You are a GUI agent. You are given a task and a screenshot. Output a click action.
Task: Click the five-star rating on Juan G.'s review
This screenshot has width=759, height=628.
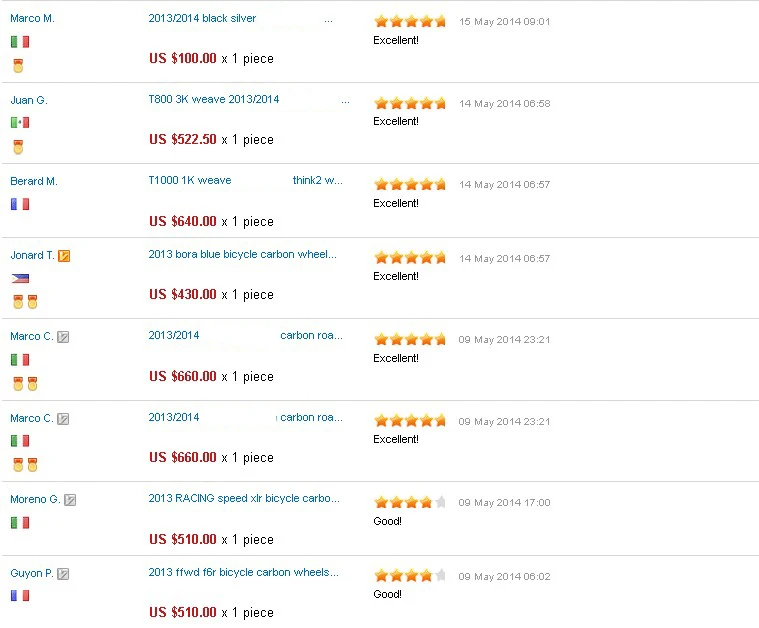coord(410,103)
